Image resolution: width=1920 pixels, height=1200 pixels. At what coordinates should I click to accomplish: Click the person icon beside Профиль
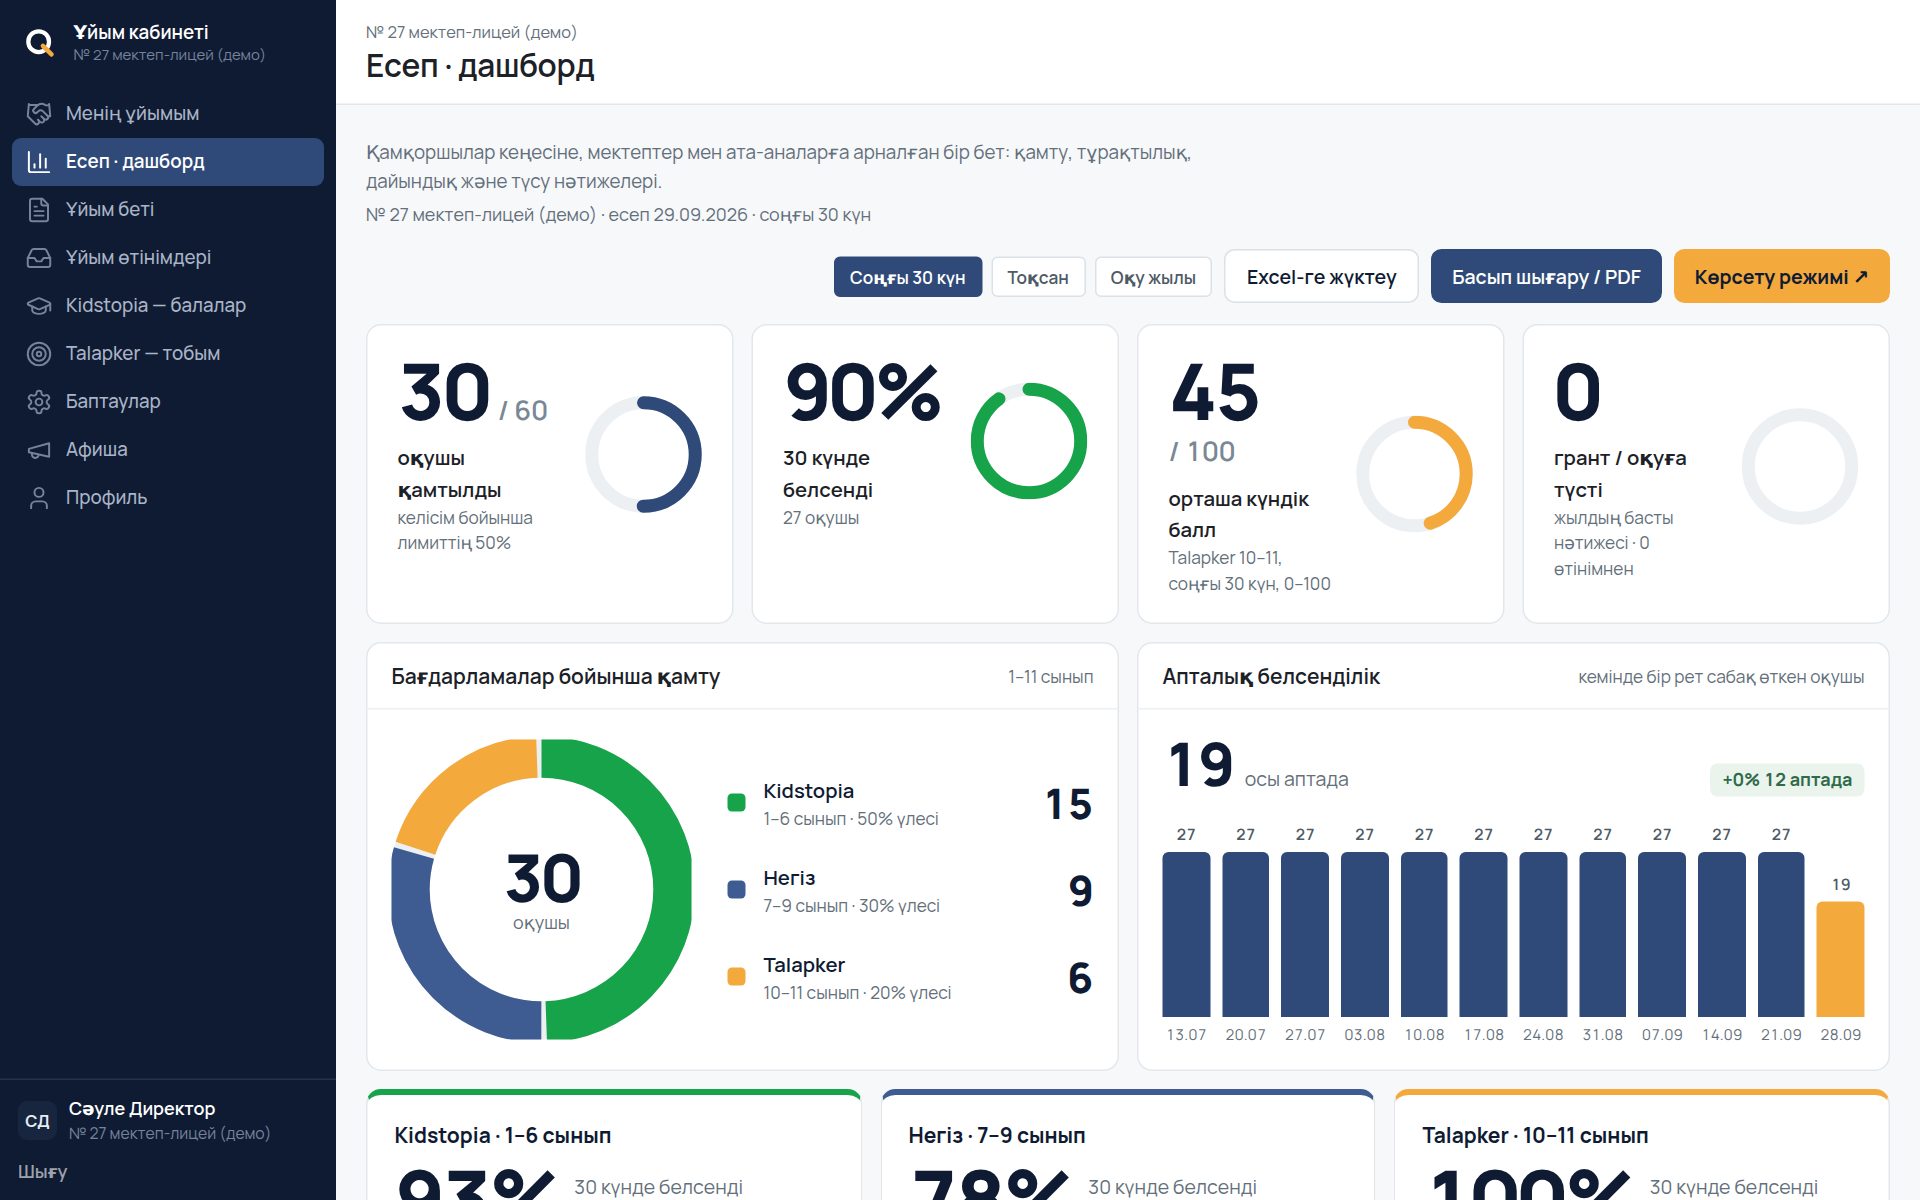39,497
